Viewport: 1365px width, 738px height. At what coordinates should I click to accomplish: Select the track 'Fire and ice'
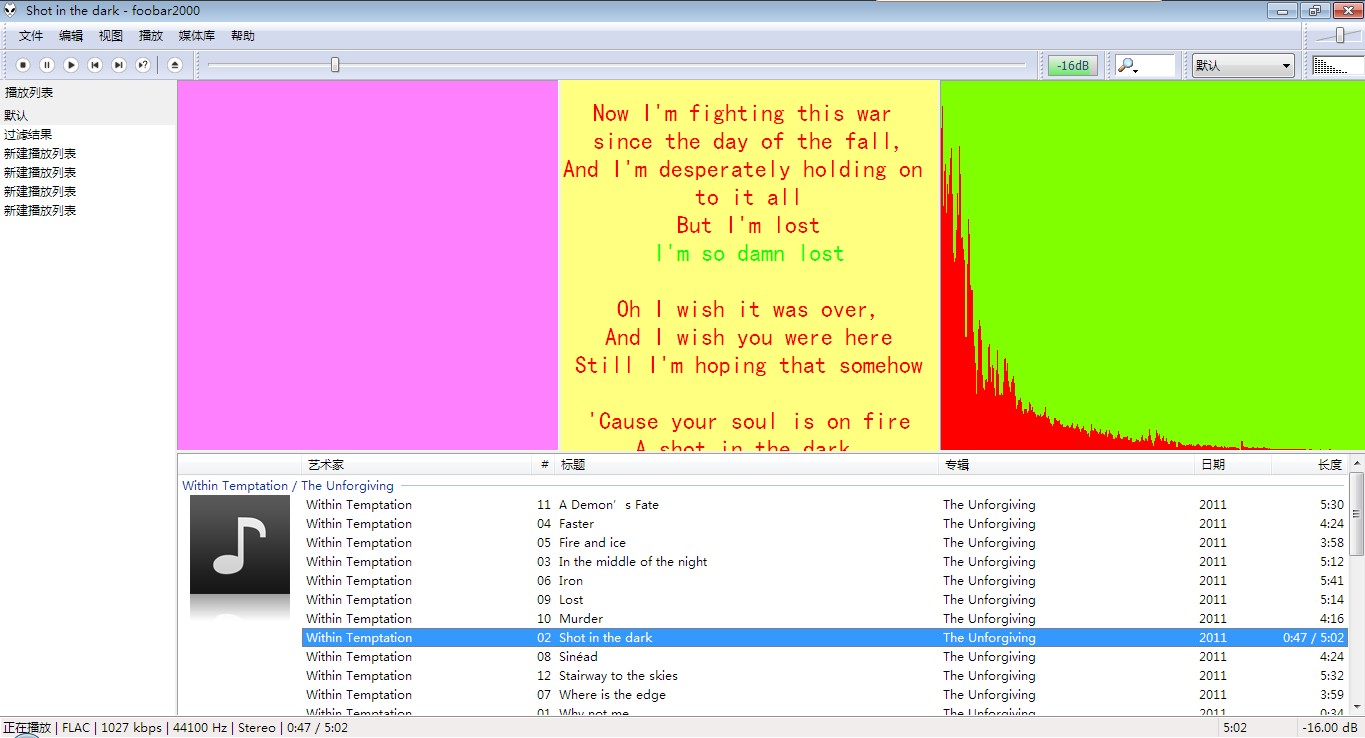(x=825, y=543)
